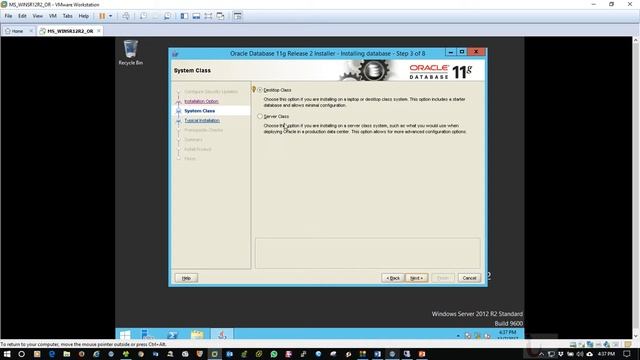Close the MS_WINSR12R2_OR tab
Viewport: 640px width, 360px height.
(99, 31)
